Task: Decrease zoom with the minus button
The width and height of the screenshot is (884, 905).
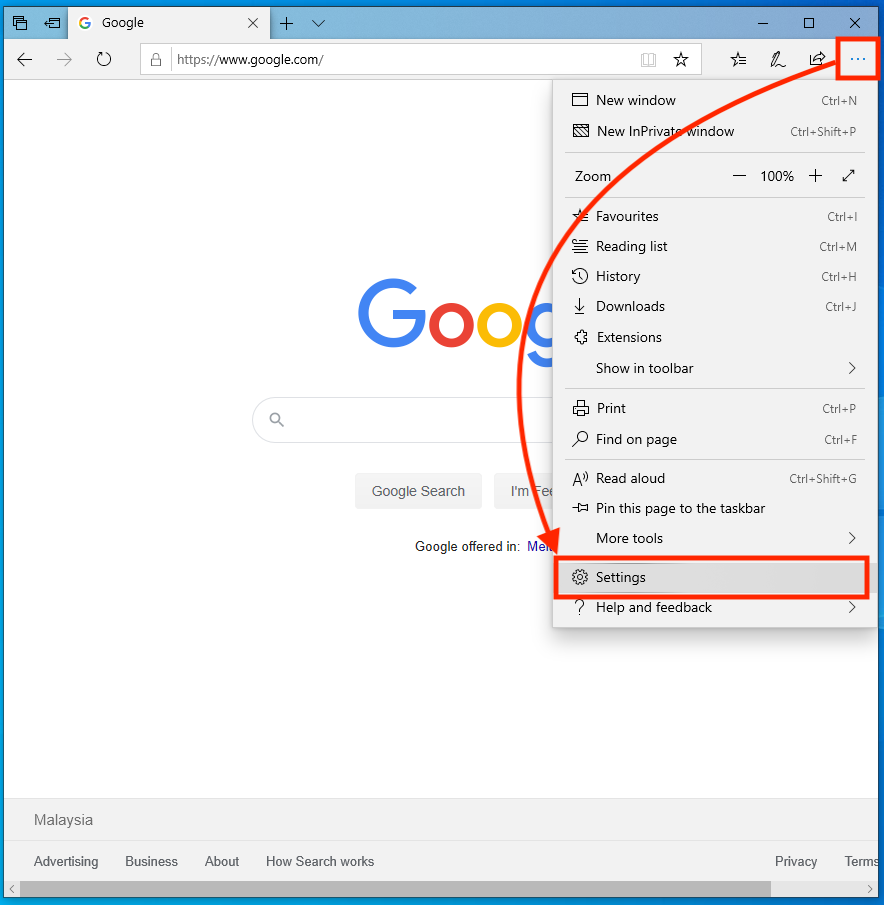Action: 739,176
